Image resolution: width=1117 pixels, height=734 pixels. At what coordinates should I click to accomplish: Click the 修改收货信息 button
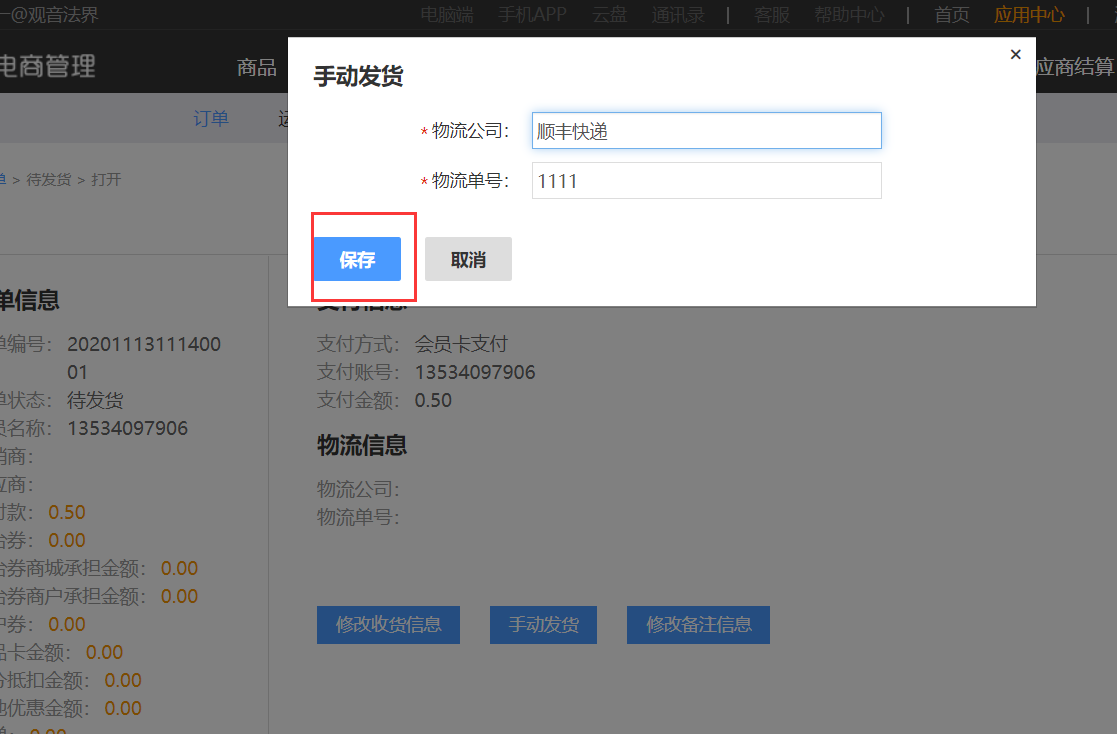click(388, 625)
